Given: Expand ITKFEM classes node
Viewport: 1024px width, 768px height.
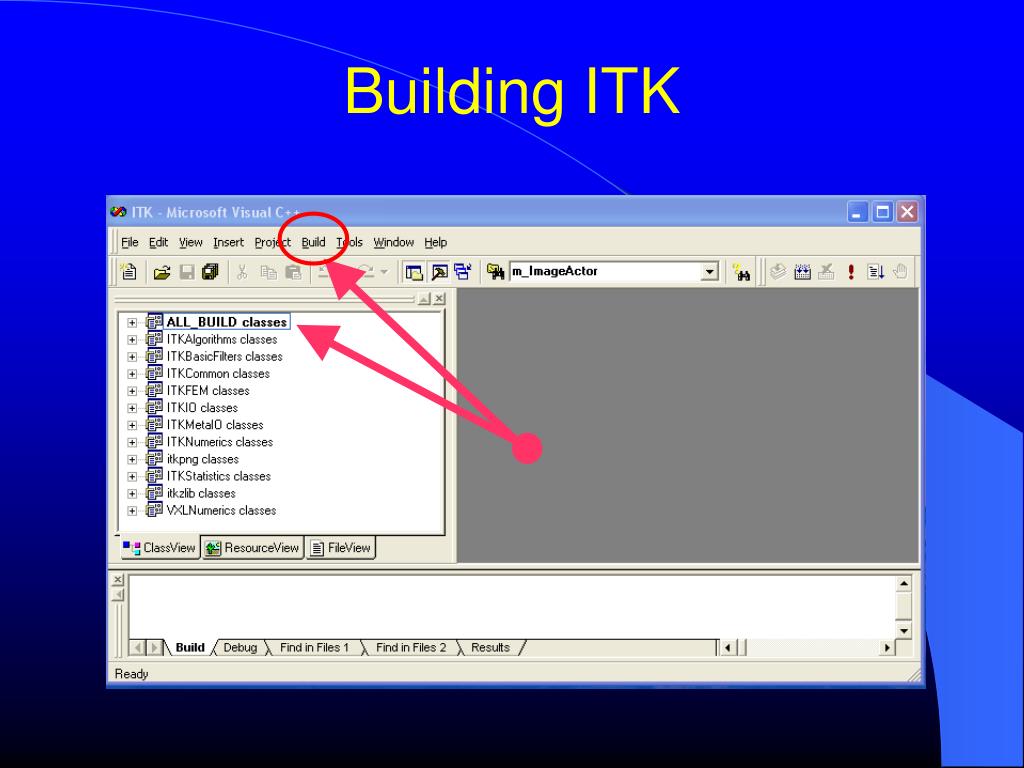Looking at the screenshot, I should pos(132,391).
